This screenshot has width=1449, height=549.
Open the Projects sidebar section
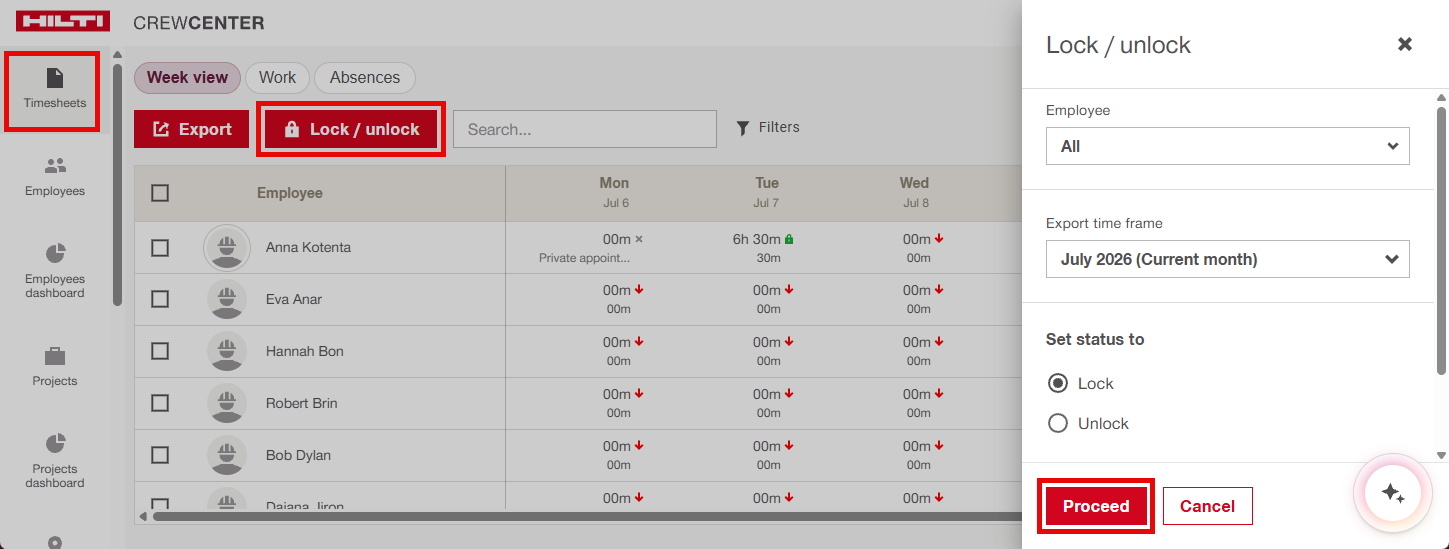point(55,367)
